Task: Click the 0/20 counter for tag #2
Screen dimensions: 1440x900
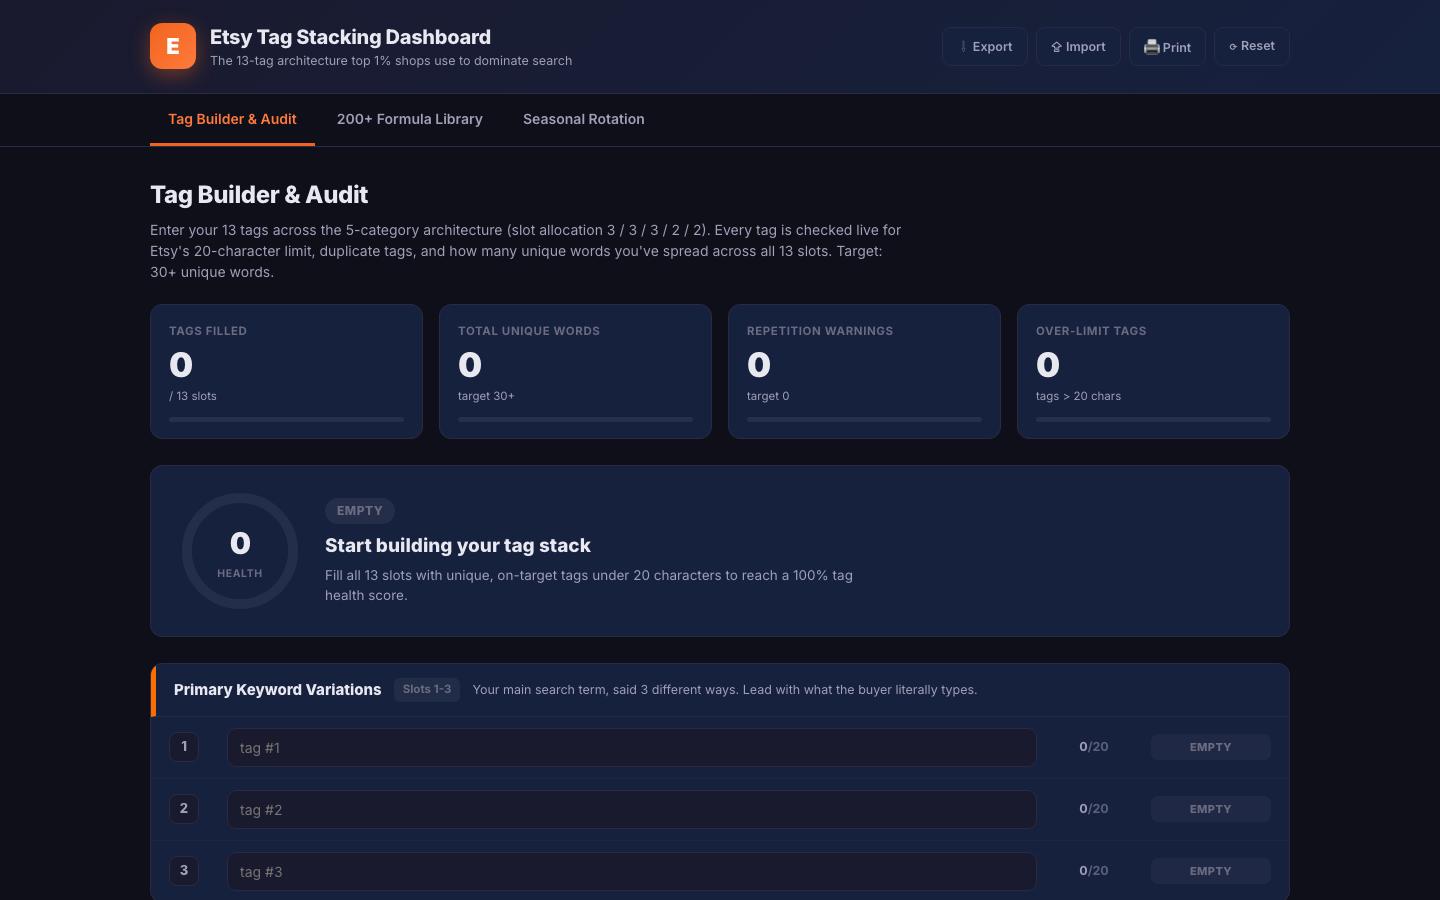Action: pyautogui.click(x=1094, y=809)
